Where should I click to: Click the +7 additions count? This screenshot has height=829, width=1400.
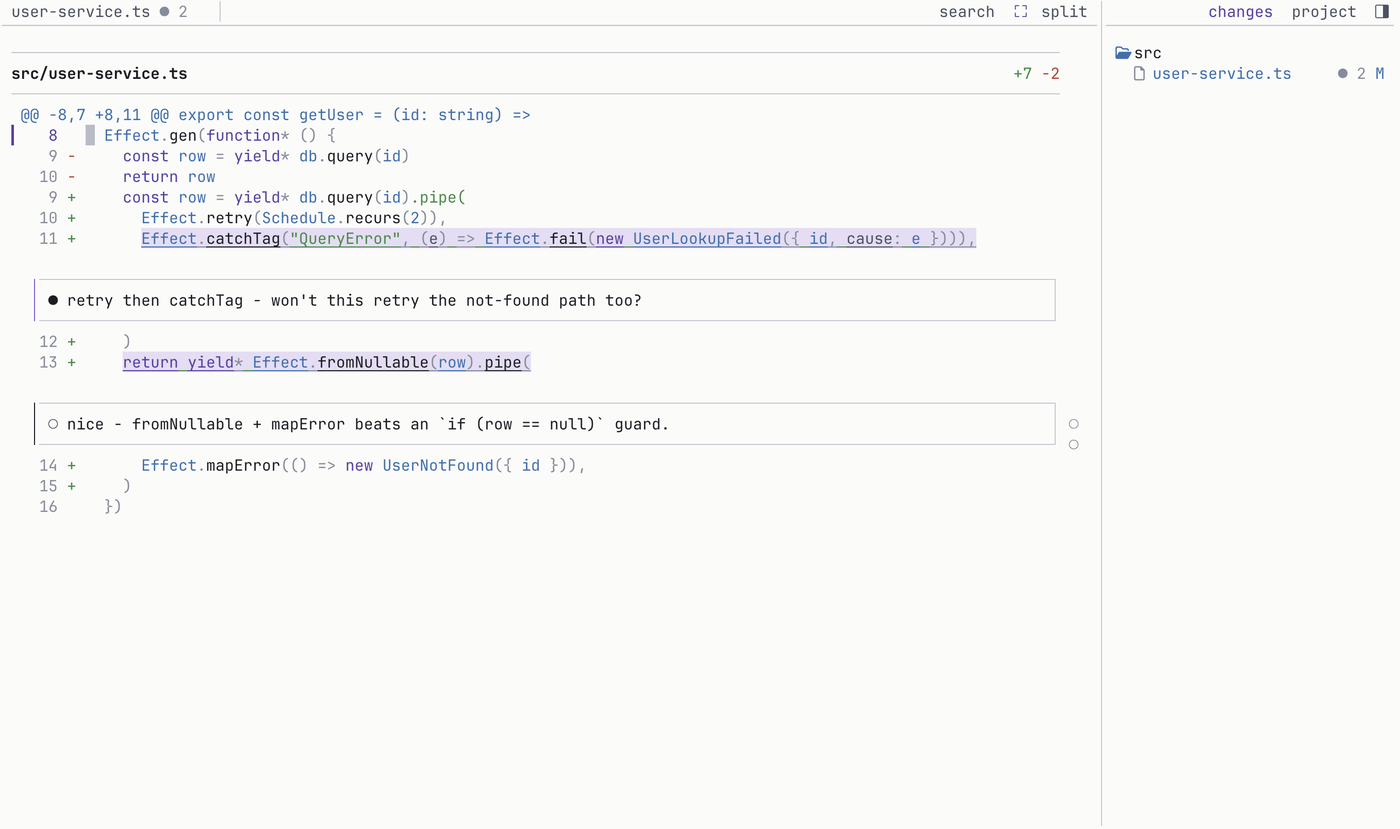tap(1022, 74)
